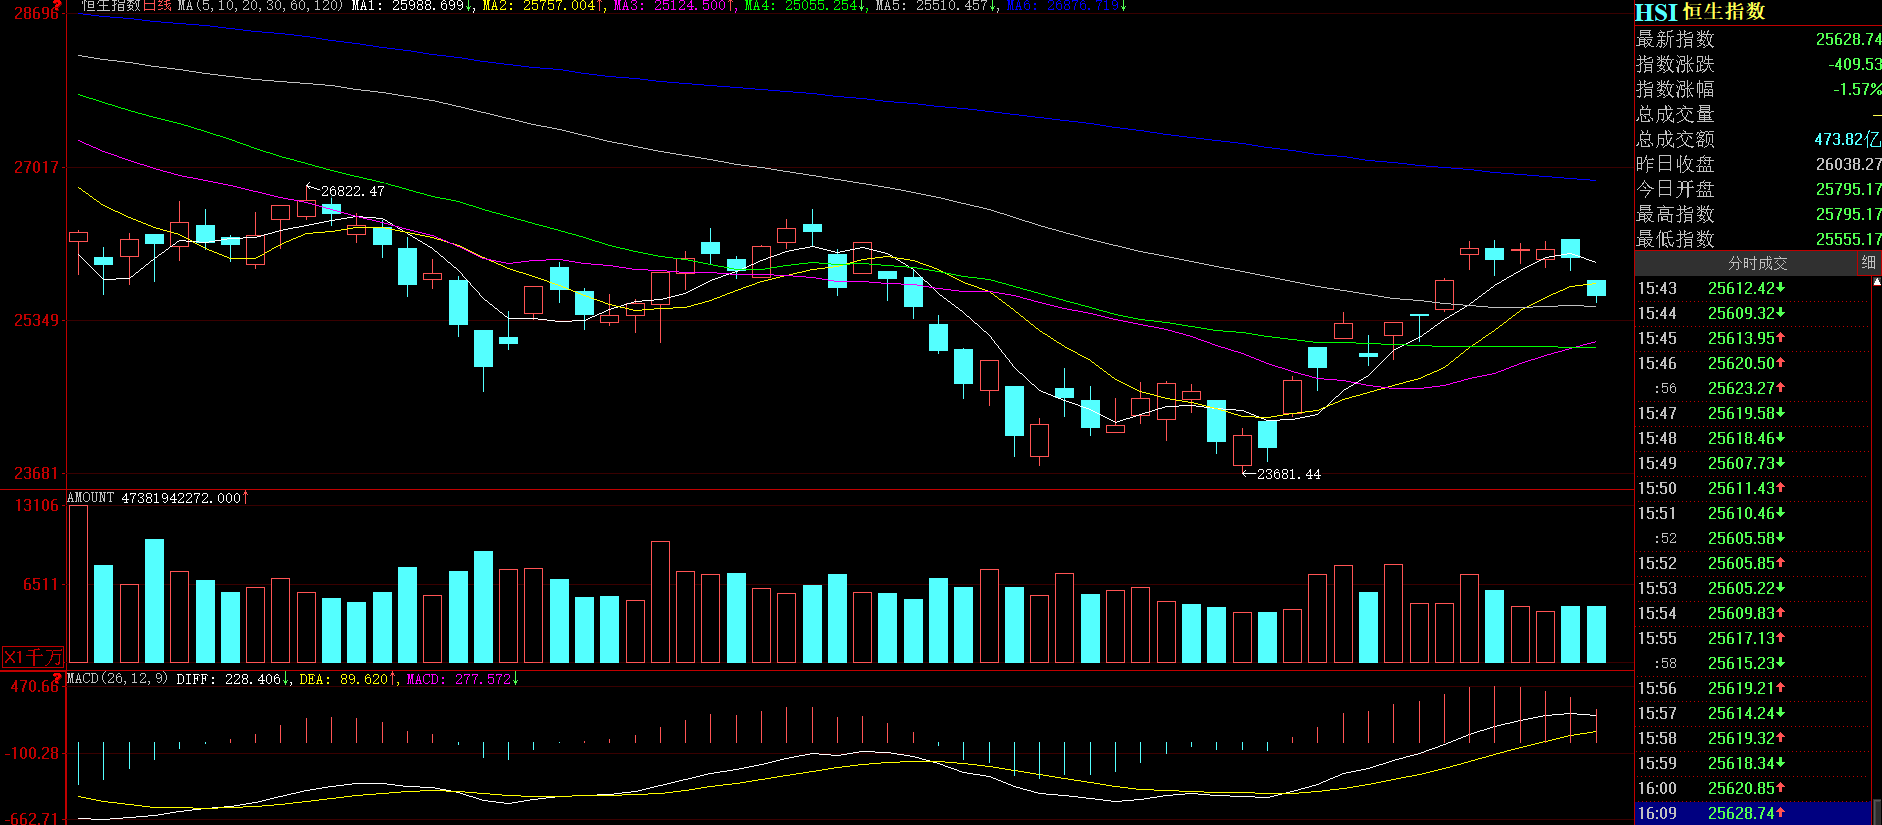The width and height of the screenshot is (1882, 825).
Task: Click the 最新指数 value 25628.74
Action: (1847, 39)
